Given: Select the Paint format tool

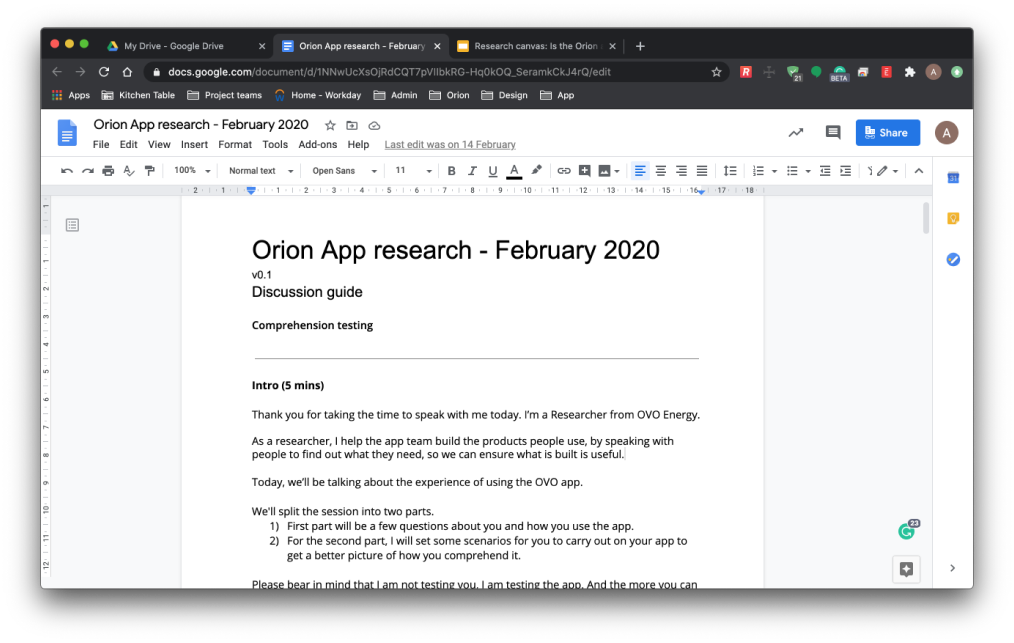Looking at the screenshot, I should point(150,171).
